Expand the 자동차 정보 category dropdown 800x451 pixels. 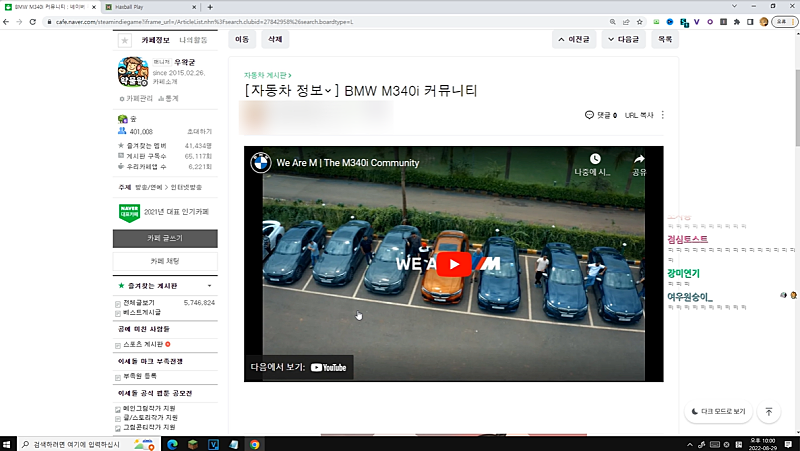click(328, 91)
